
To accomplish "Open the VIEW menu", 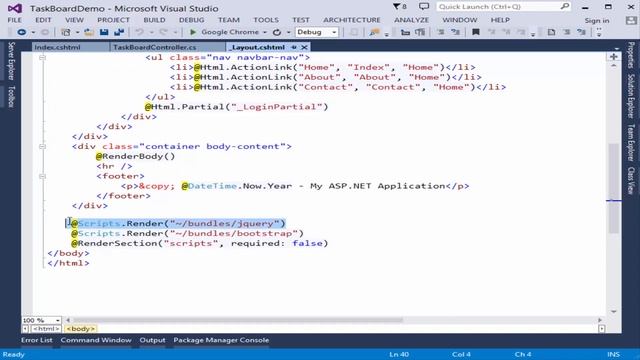I will (74, 20).
